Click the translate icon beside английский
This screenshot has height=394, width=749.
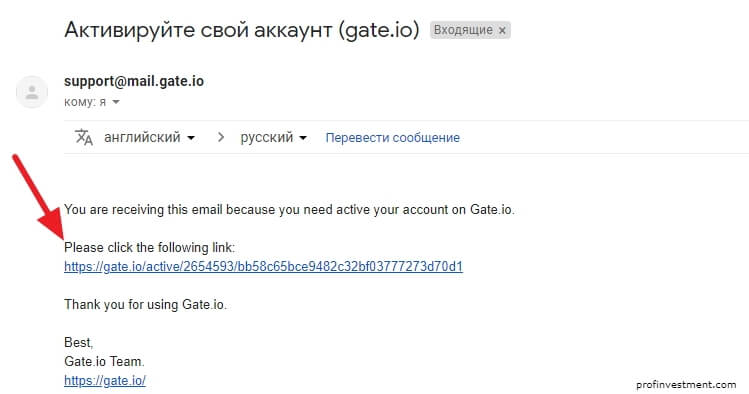84,137
